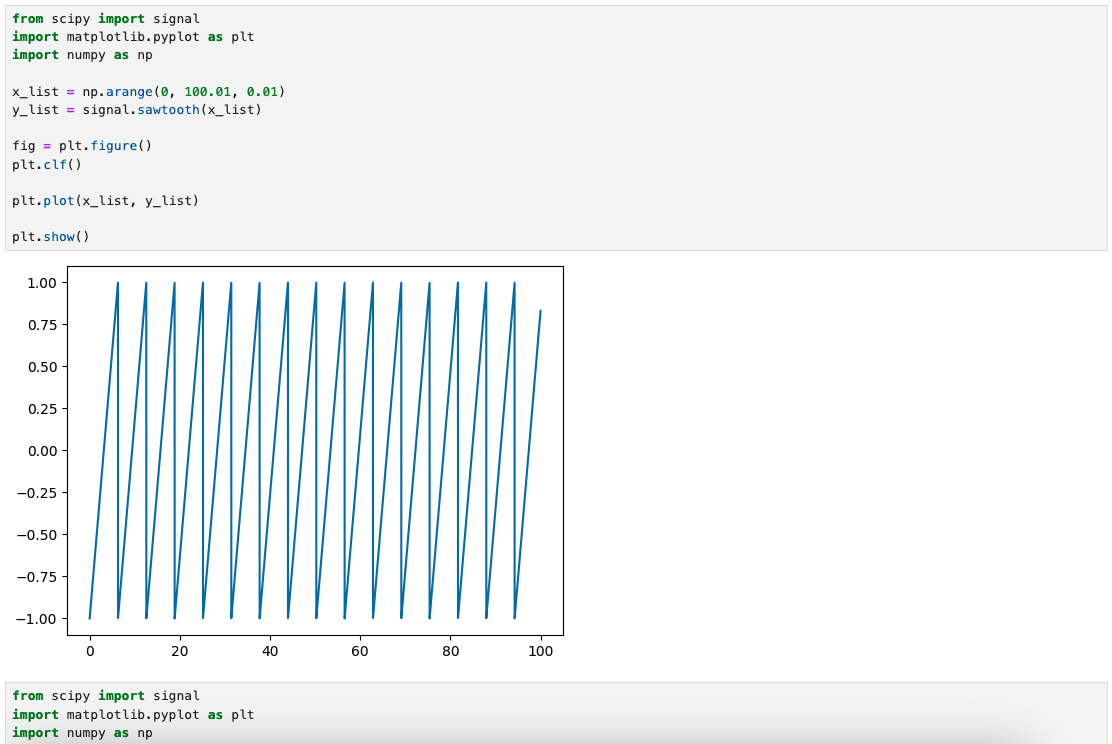Click the 100 x-axis tick label
The image size is (1112, 744).
click(x=540, y=651)
